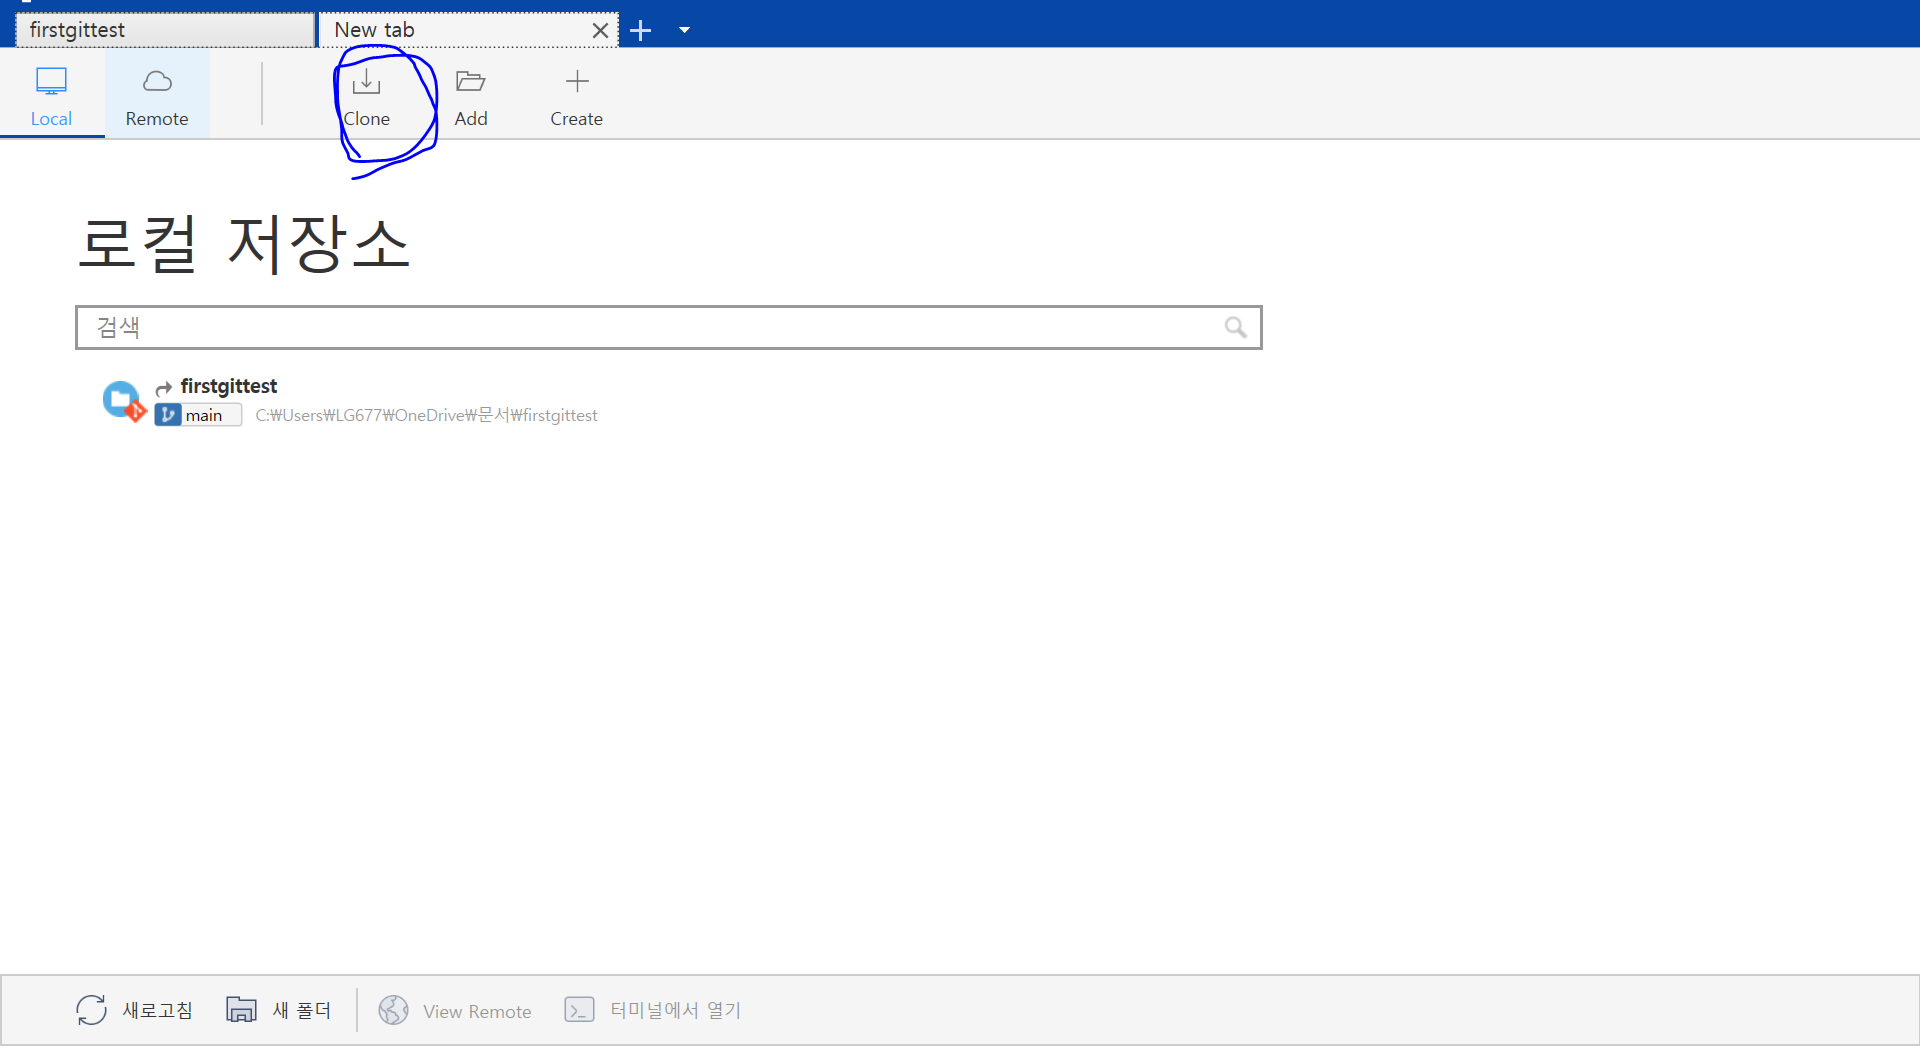Image resolution: width=1920 pixels, height=1046 pixels.
Task: Click the refresh arrows icon
Action: [x=91, y=1010]
